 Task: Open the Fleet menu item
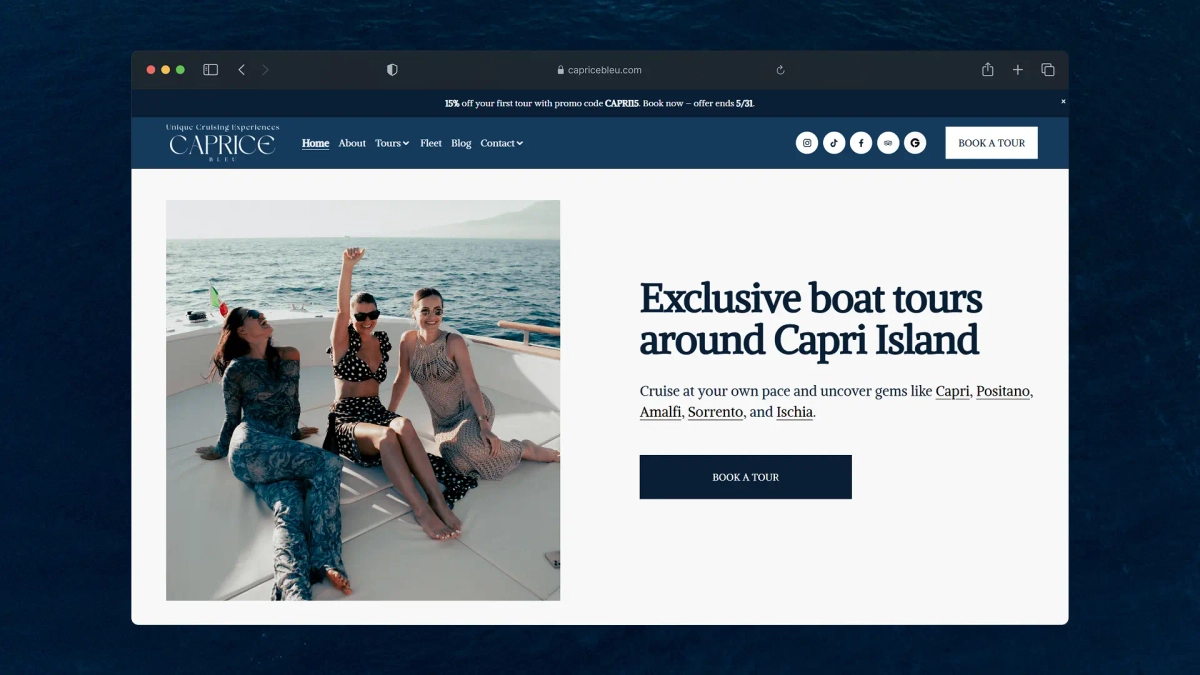click(431, 143)
